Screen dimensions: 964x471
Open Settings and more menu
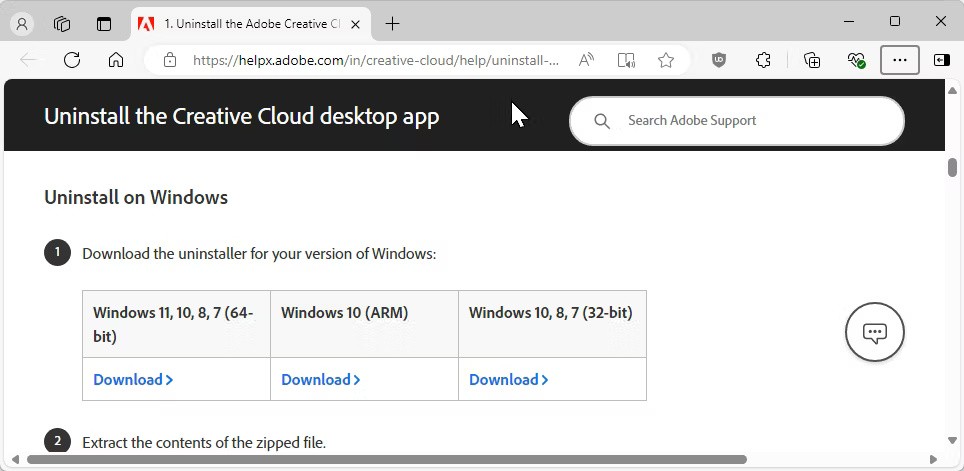click(x=899, y=60)
